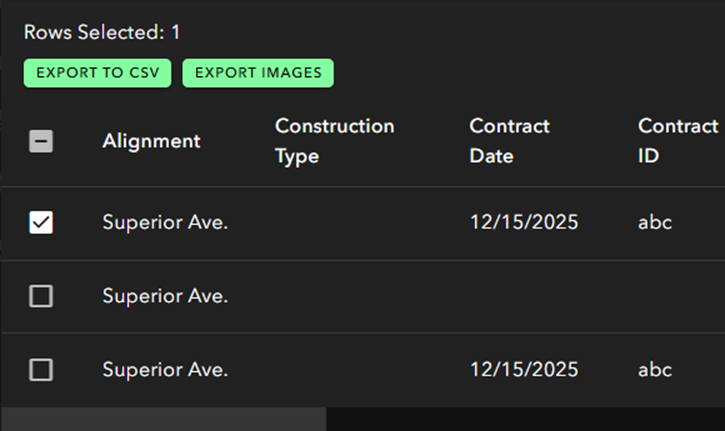Click Superior Ave. in the second row
This screenshot has width=725, height=431.
point(165,296)
